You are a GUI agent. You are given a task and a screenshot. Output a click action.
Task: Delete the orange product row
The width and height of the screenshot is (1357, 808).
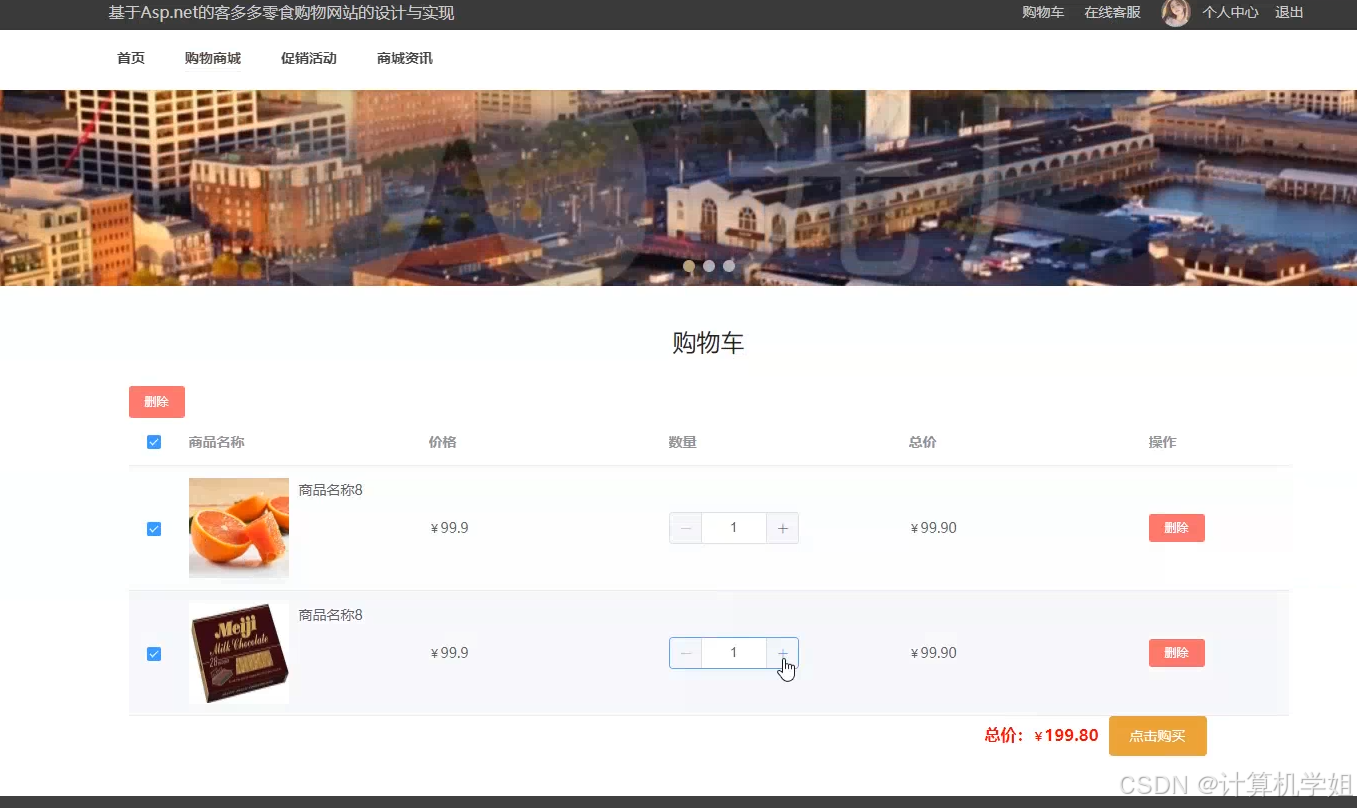[x=1176, y=528]
